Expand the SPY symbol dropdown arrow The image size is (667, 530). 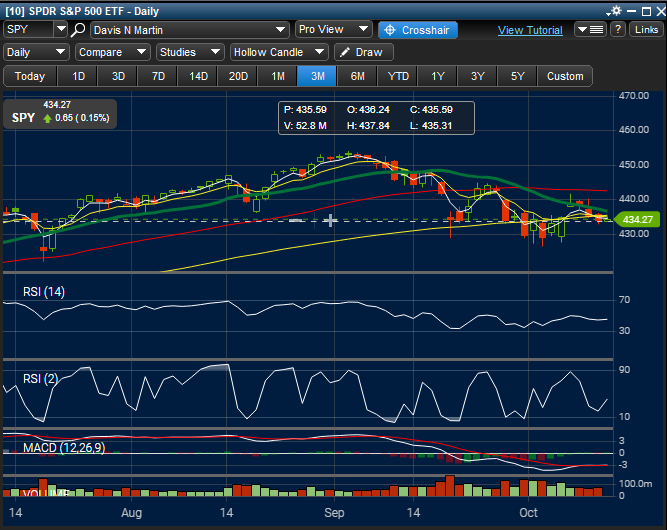click(61, 29)
